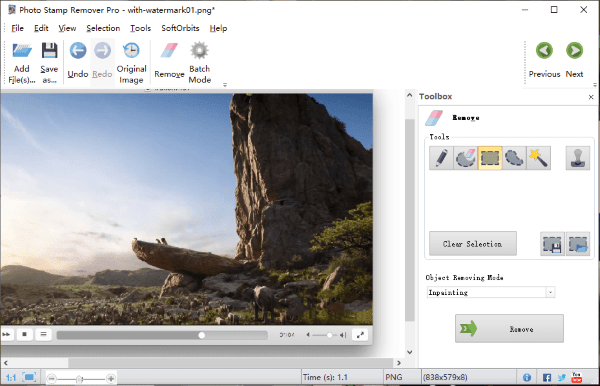
Task: Click zoom in plus icon
Action: pos(111,379)
